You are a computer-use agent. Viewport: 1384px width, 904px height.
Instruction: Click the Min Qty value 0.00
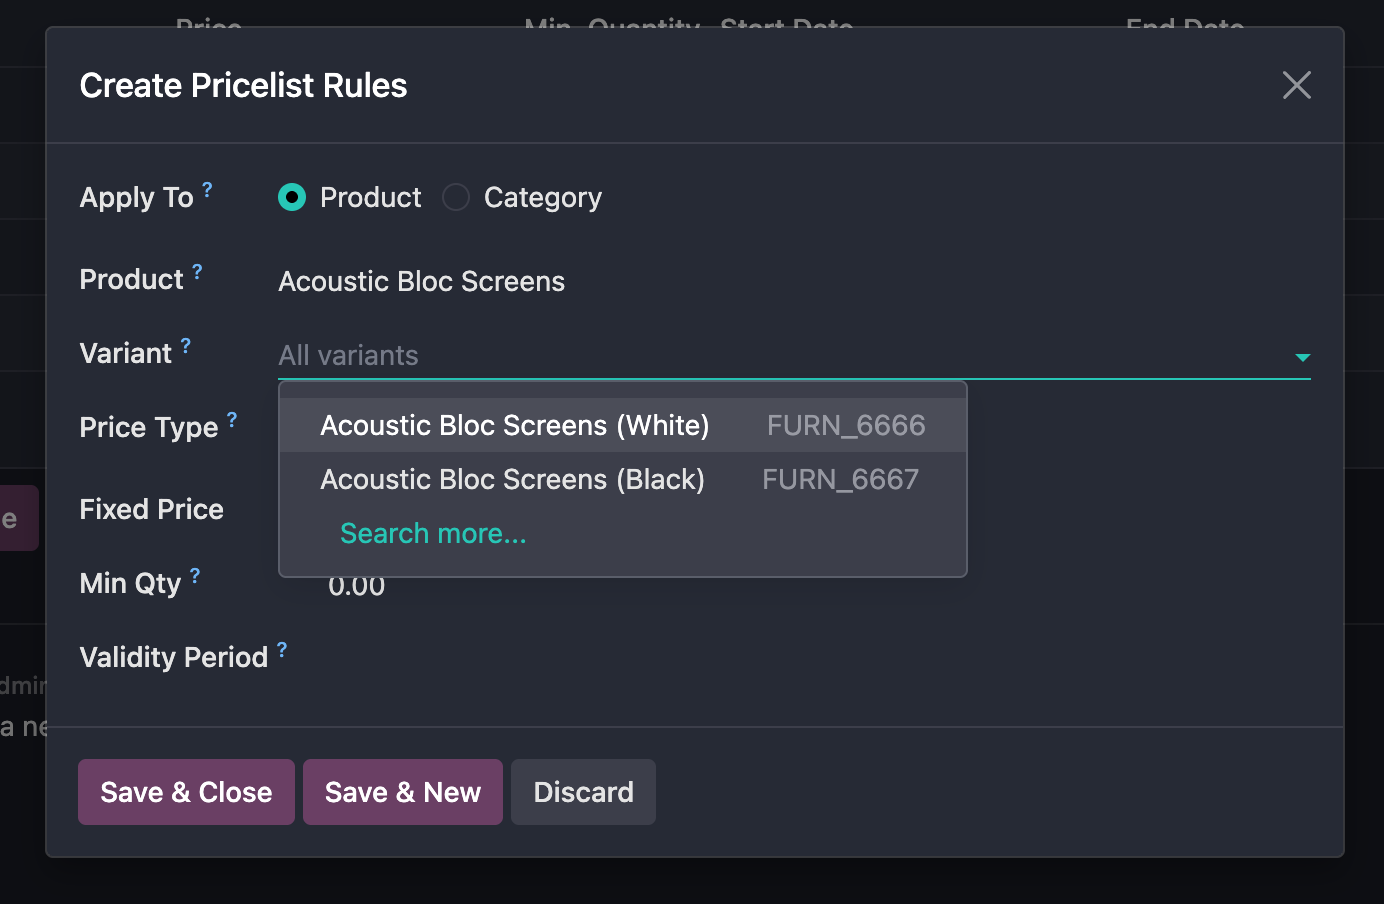coord(357,588)
